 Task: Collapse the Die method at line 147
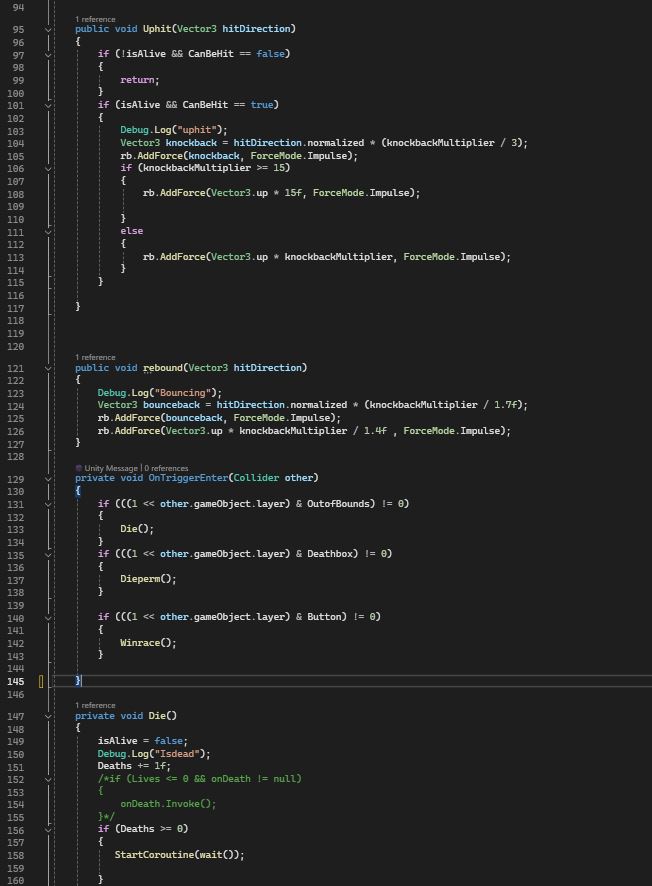pos(48,716)
